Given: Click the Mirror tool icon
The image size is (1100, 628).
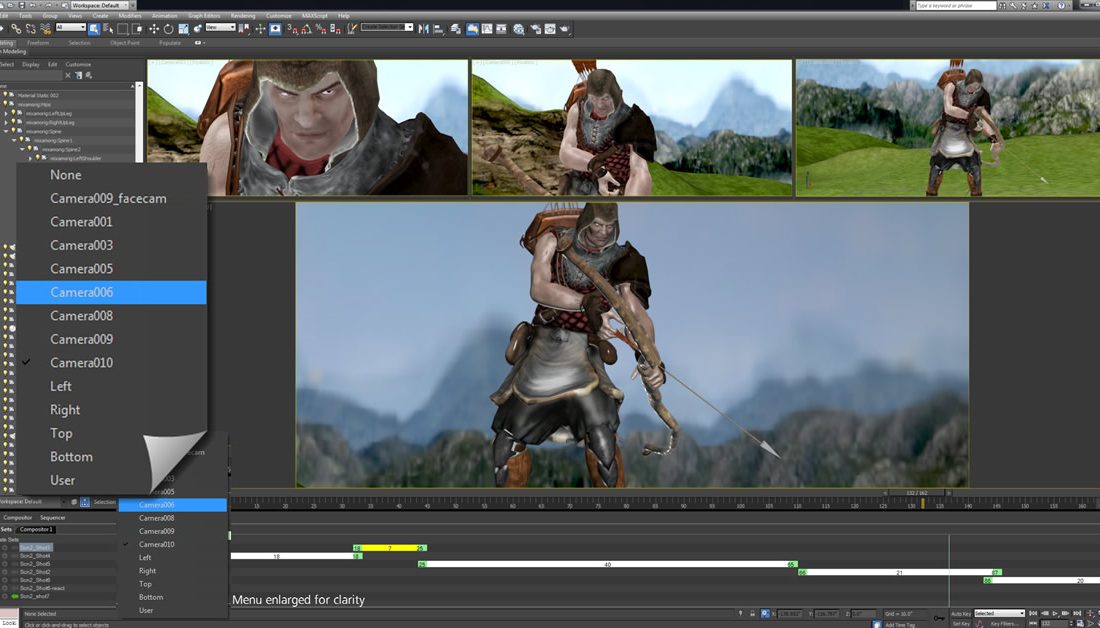Looking at the screenshot, I should tap(424, 29).
